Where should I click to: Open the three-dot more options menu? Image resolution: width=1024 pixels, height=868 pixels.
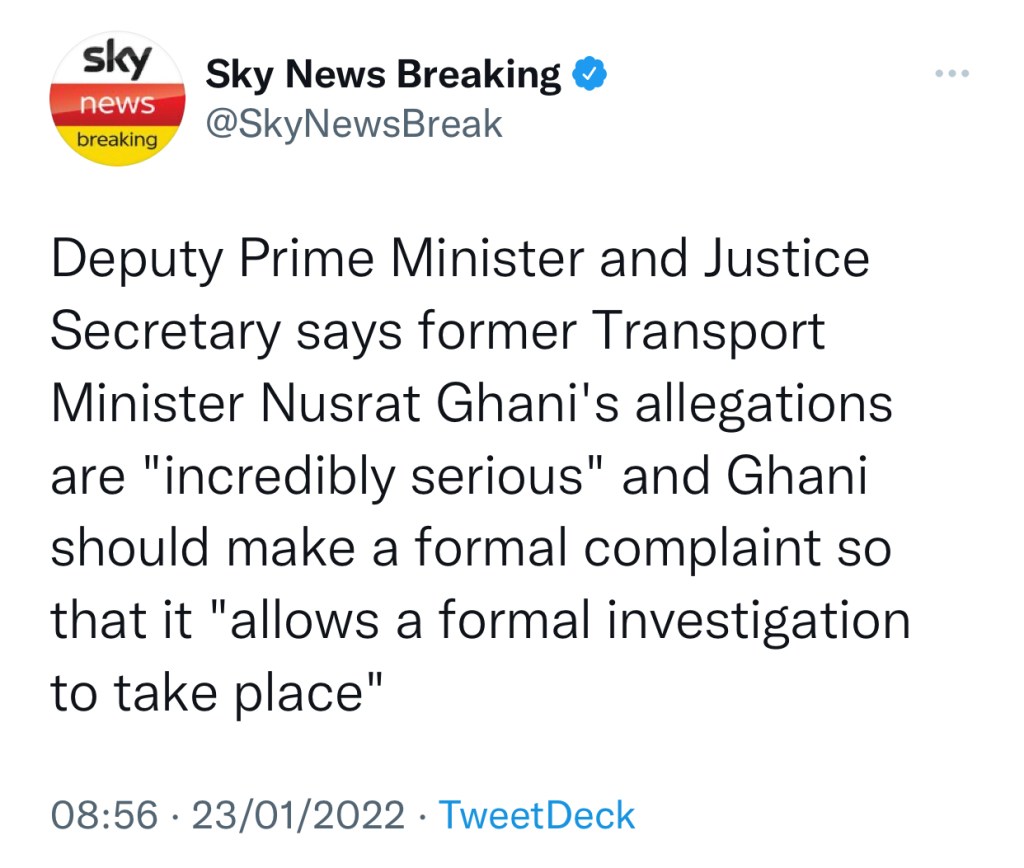[951, 75]
